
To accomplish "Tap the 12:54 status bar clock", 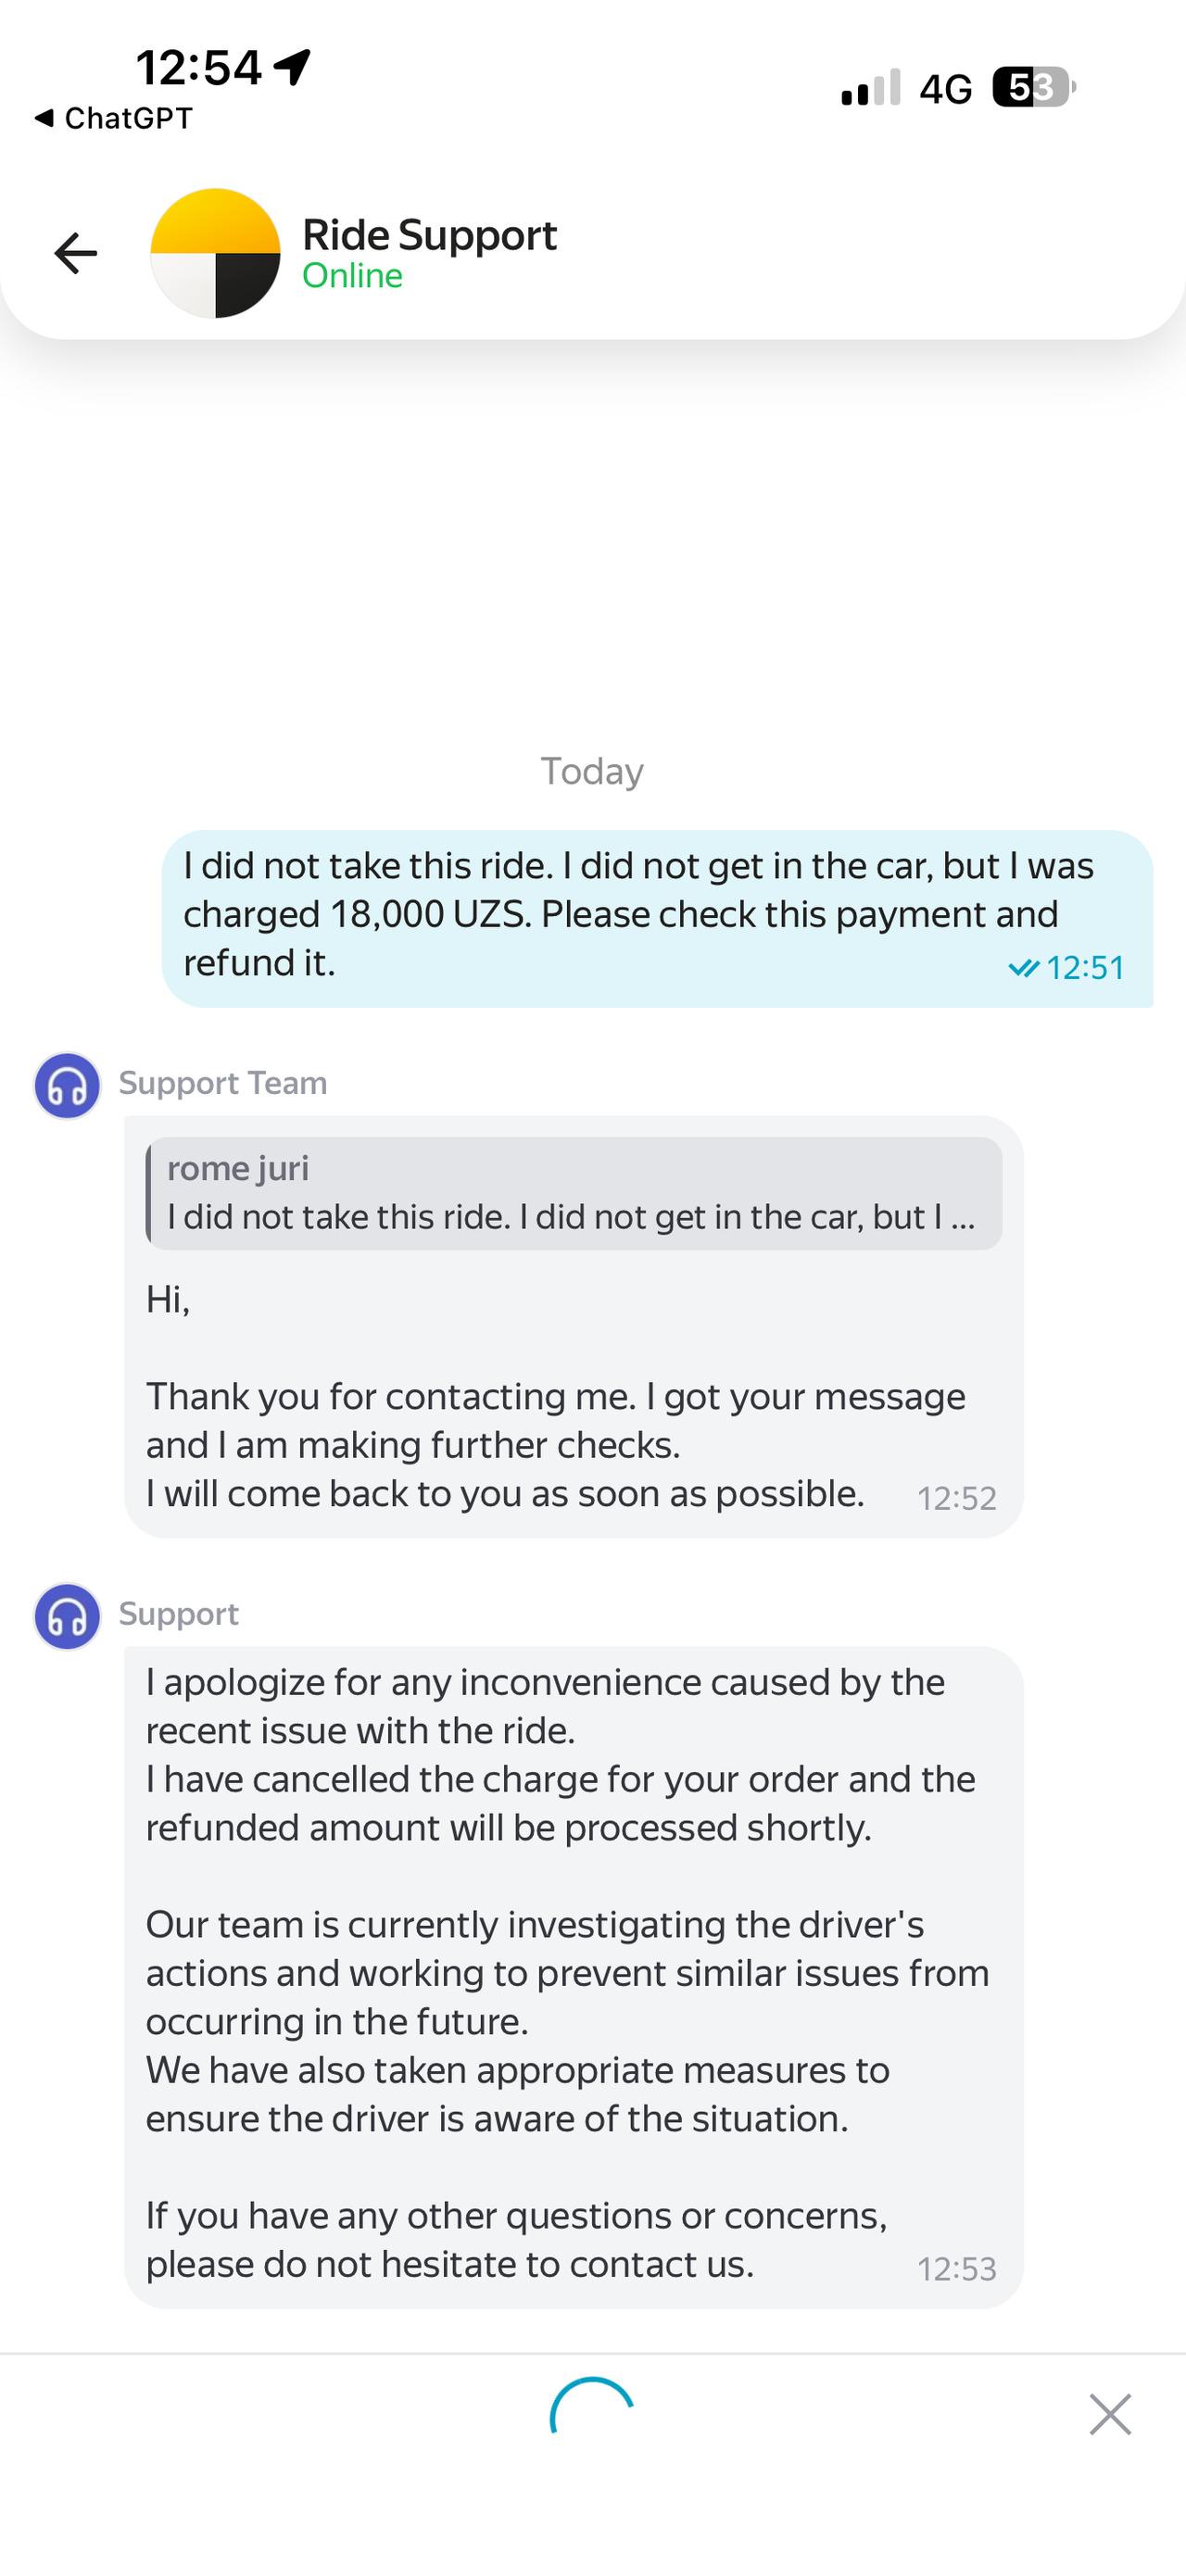I will coord(198,68).
